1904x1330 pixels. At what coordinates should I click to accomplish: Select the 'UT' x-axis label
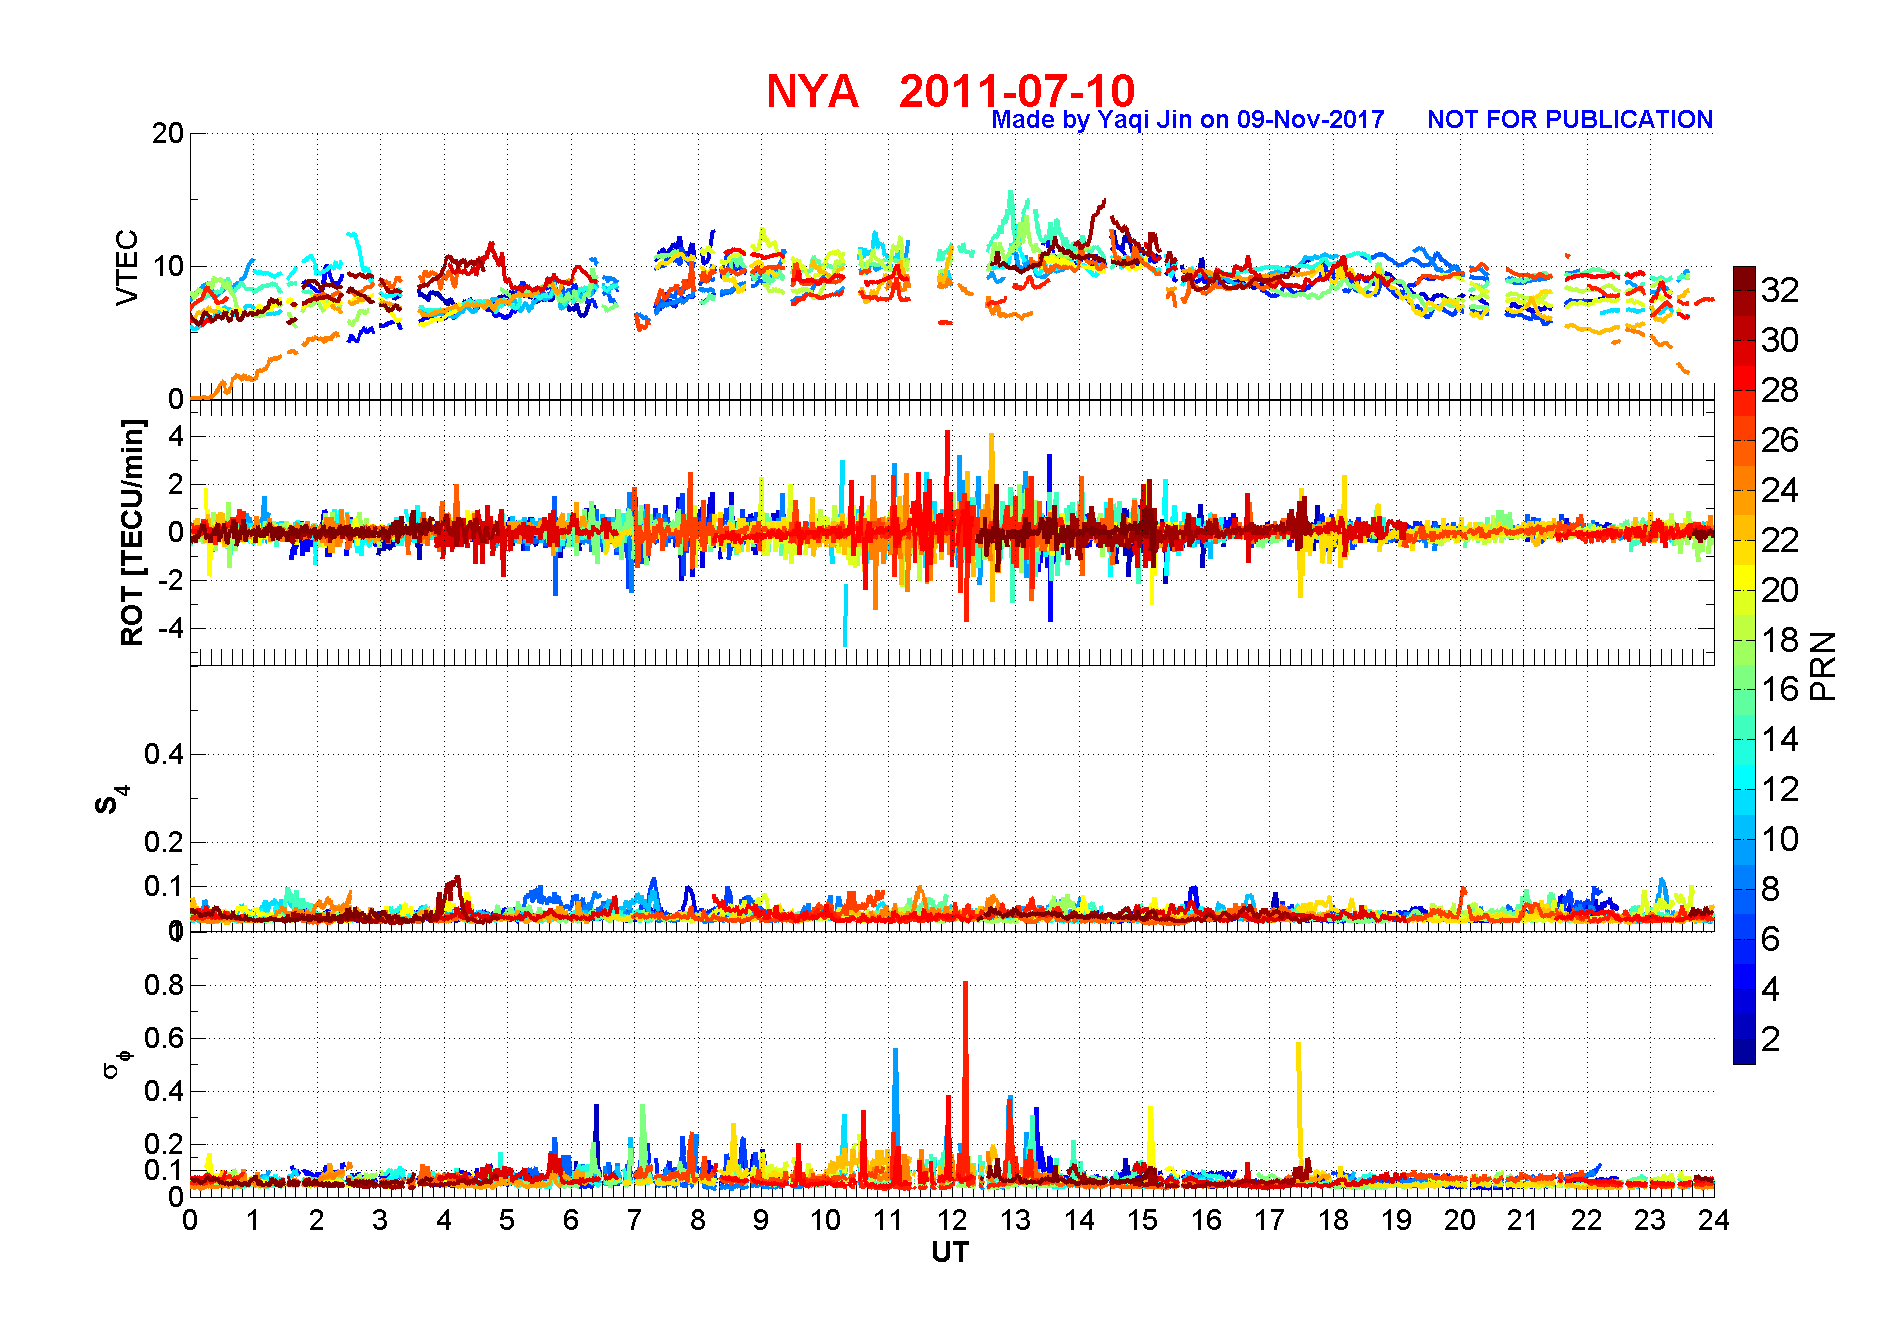pyautogui.click(x=950, y=1252)
